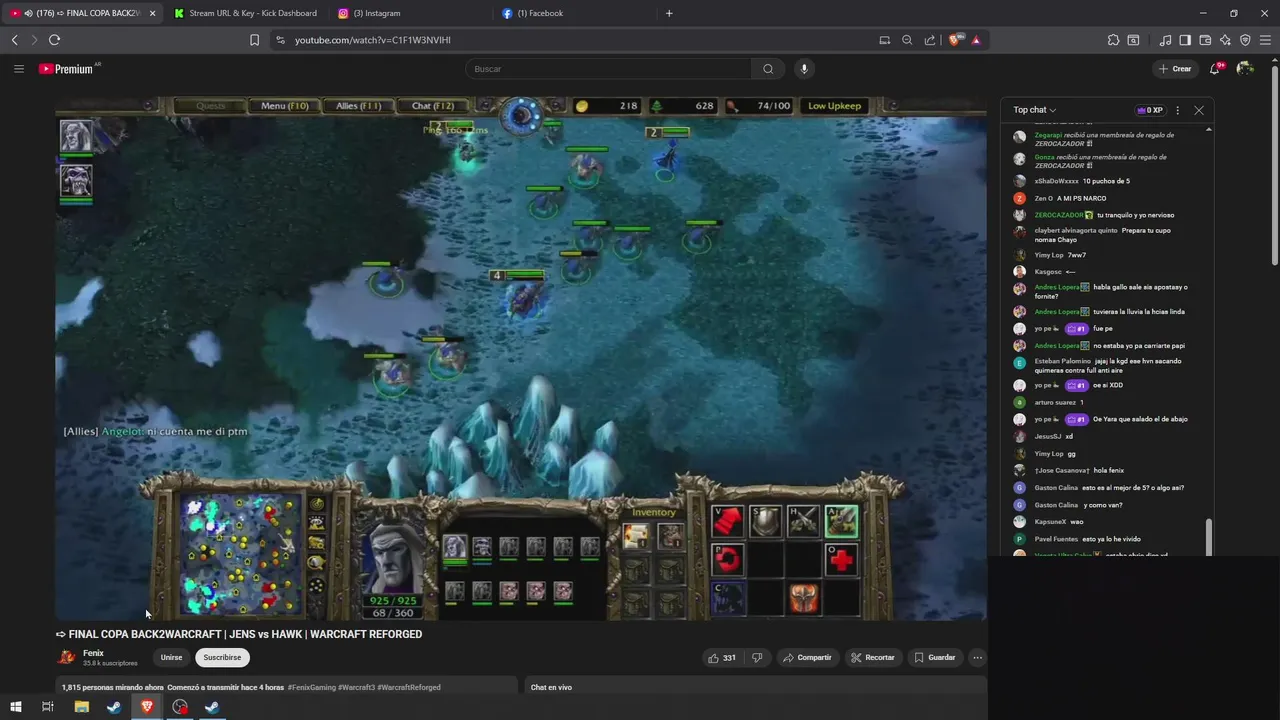Open YouTube notifications bell
Image resolution: width=1280 pixels, height=720 pixels.
click(1215, 69)
